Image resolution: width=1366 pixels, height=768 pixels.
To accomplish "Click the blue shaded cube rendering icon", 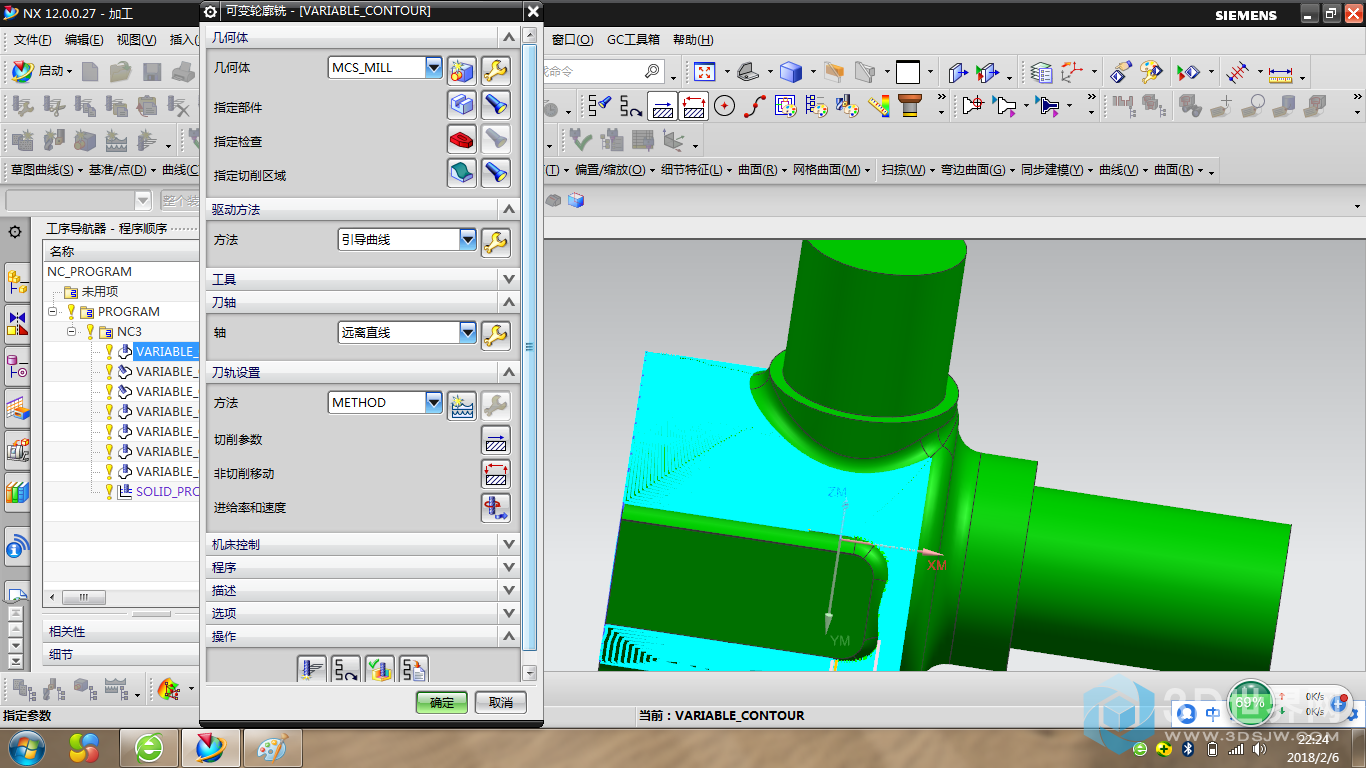I will (x=791, y=72).
